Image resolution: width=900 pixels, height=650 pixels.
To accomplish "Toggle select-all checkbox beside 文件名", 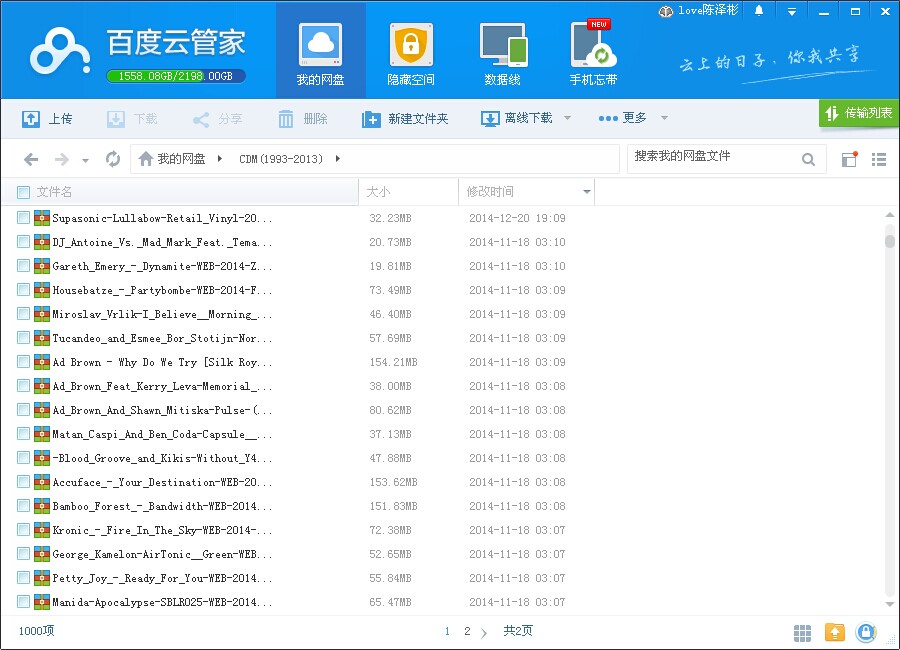I will pyautogui.click(x=24, y=192).
